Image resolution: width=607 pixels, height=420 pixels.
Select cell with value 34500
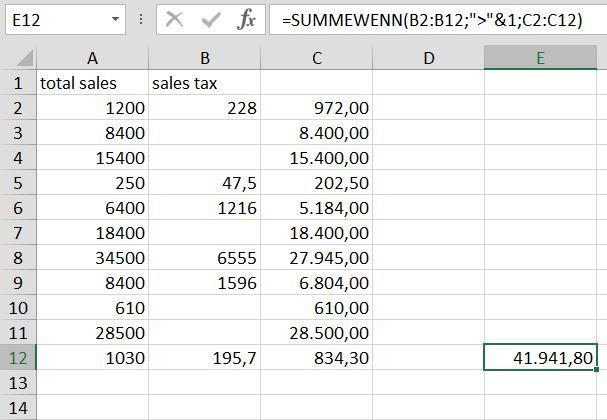[93, 258]
